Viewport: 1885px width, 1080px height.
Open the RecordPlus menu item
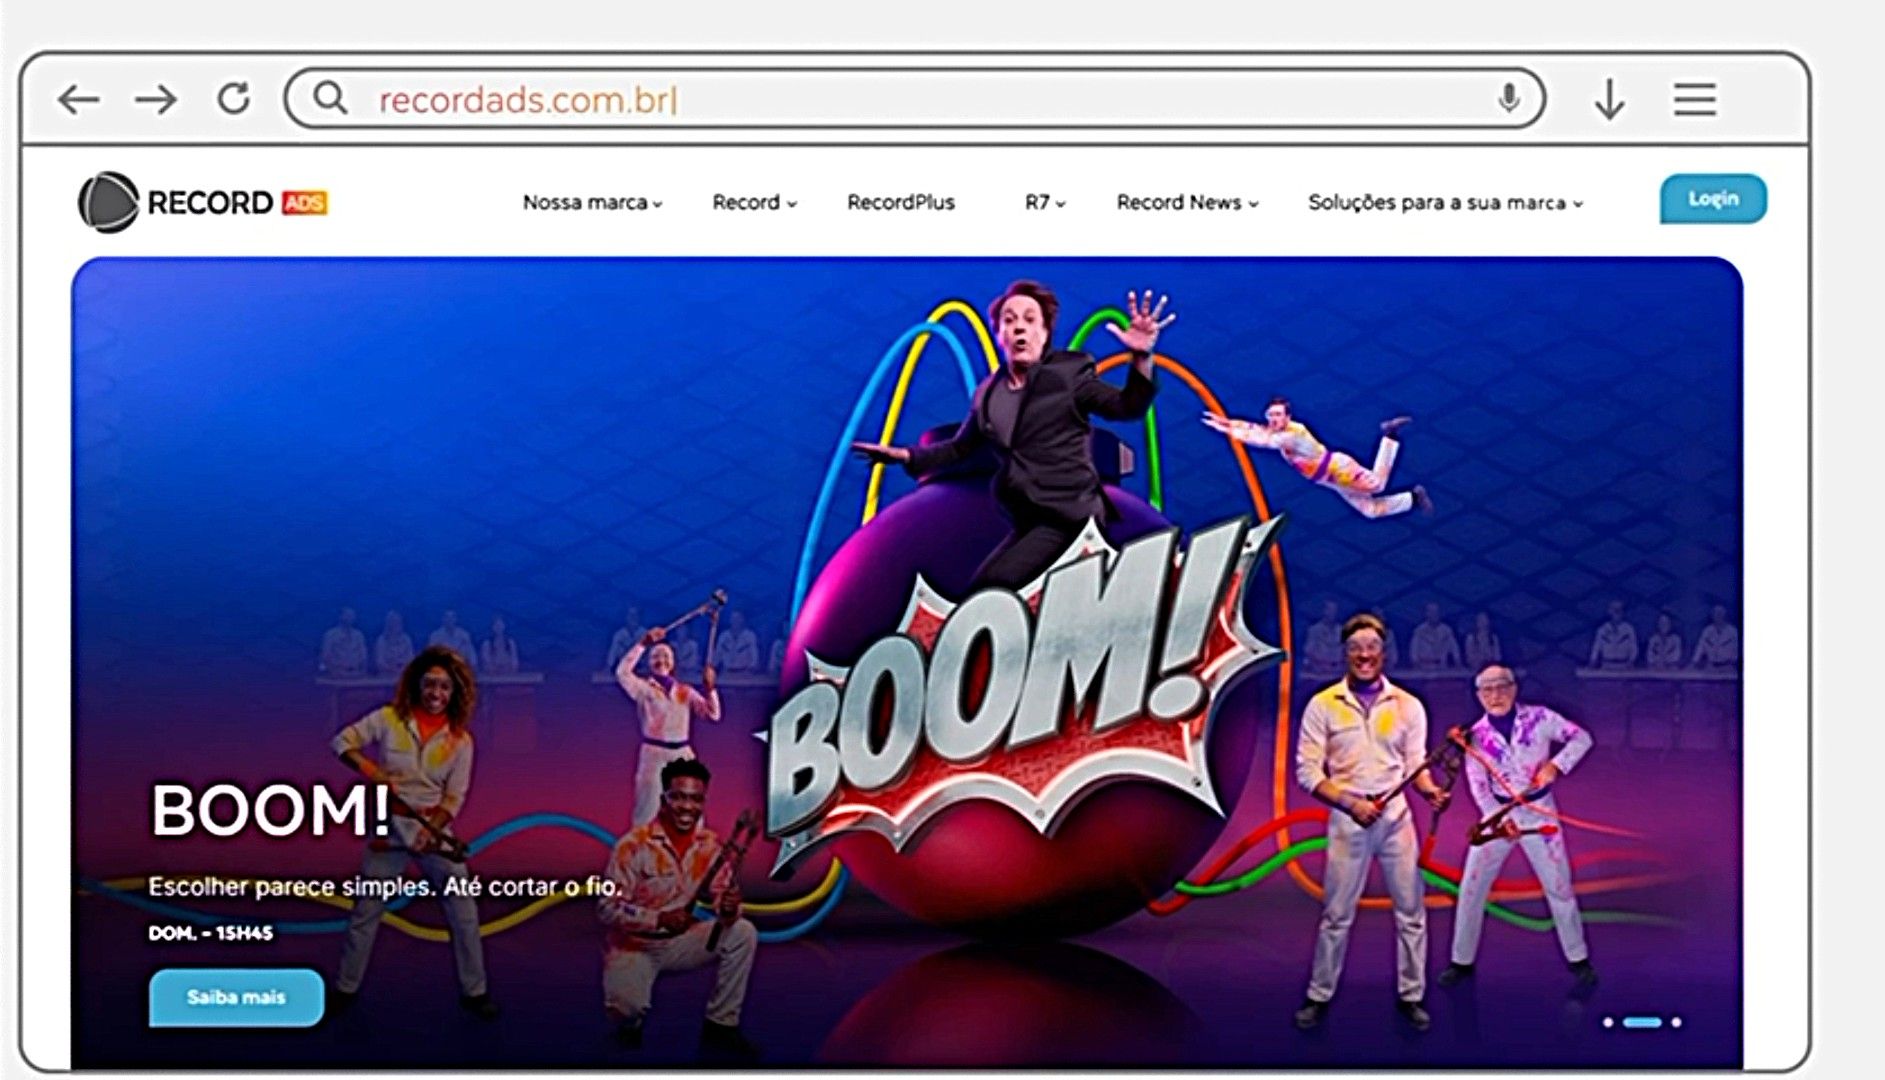pyautogui.click(x=901, y=202)
